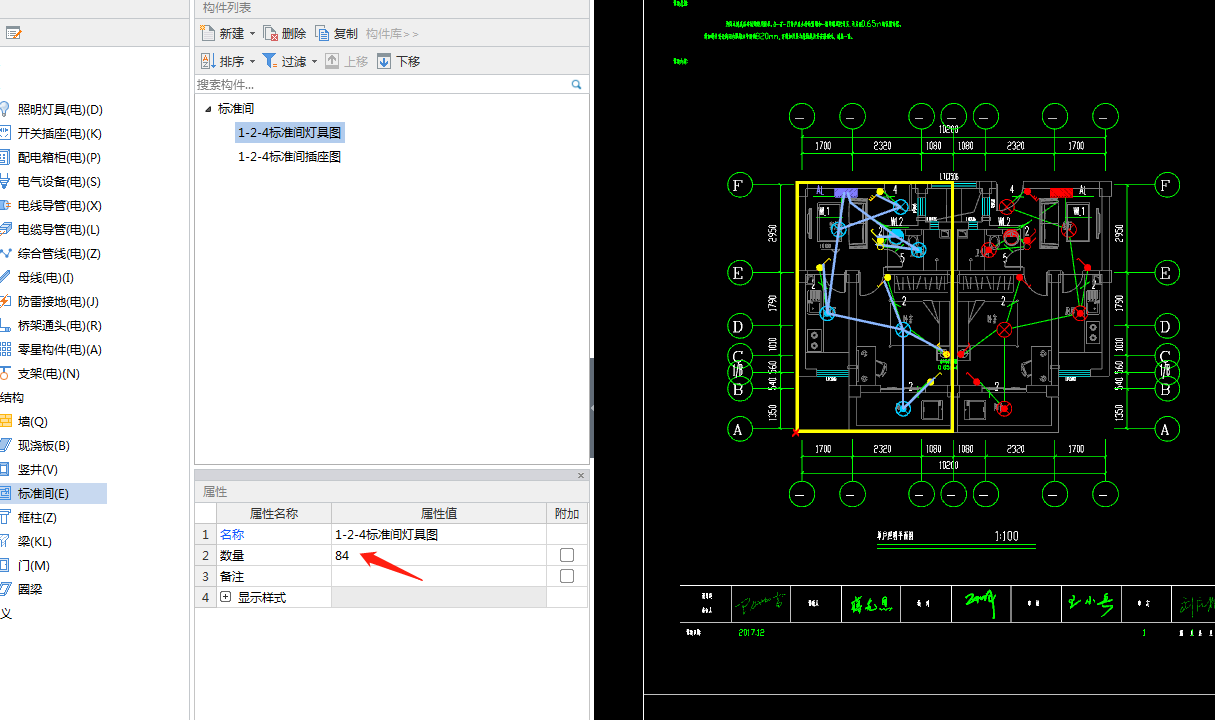Click 属性值 column header
This screenshot has width=1215, height=720.
[x=439, y=513]
